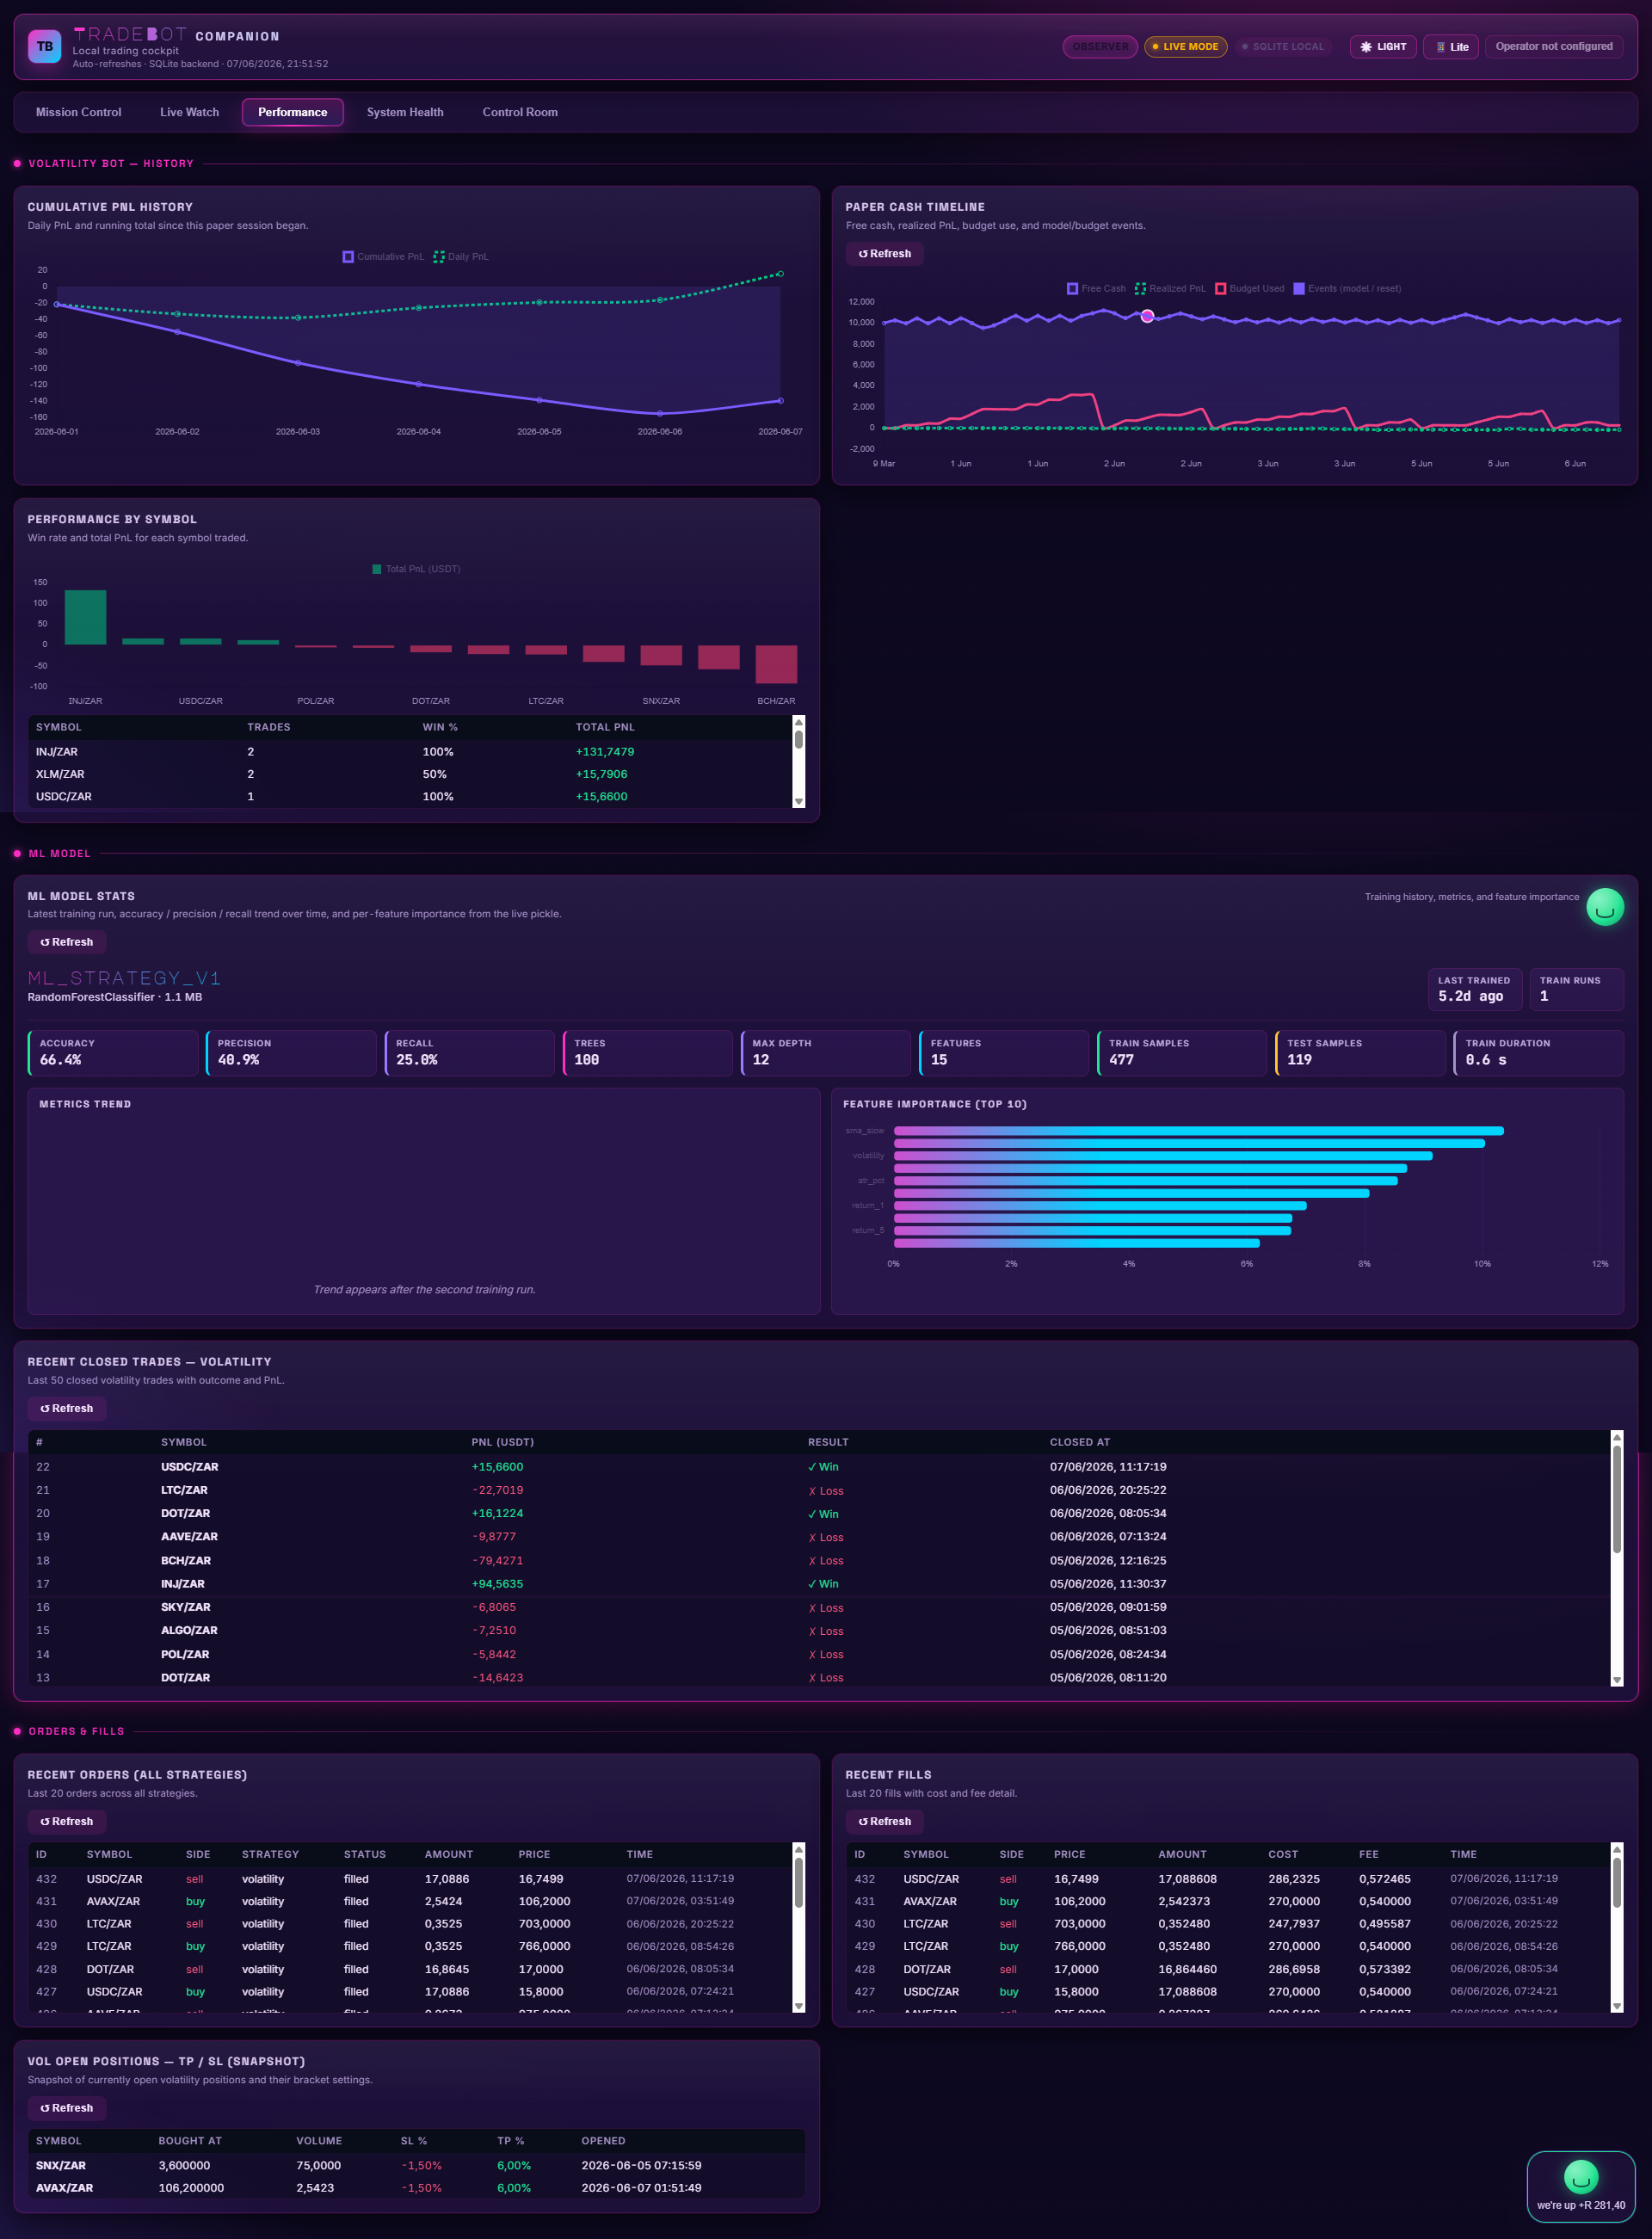The image size is (1652, 2239).
Task: Click the SQLITE LOCAL status pill
Action: click(1282, 47)
